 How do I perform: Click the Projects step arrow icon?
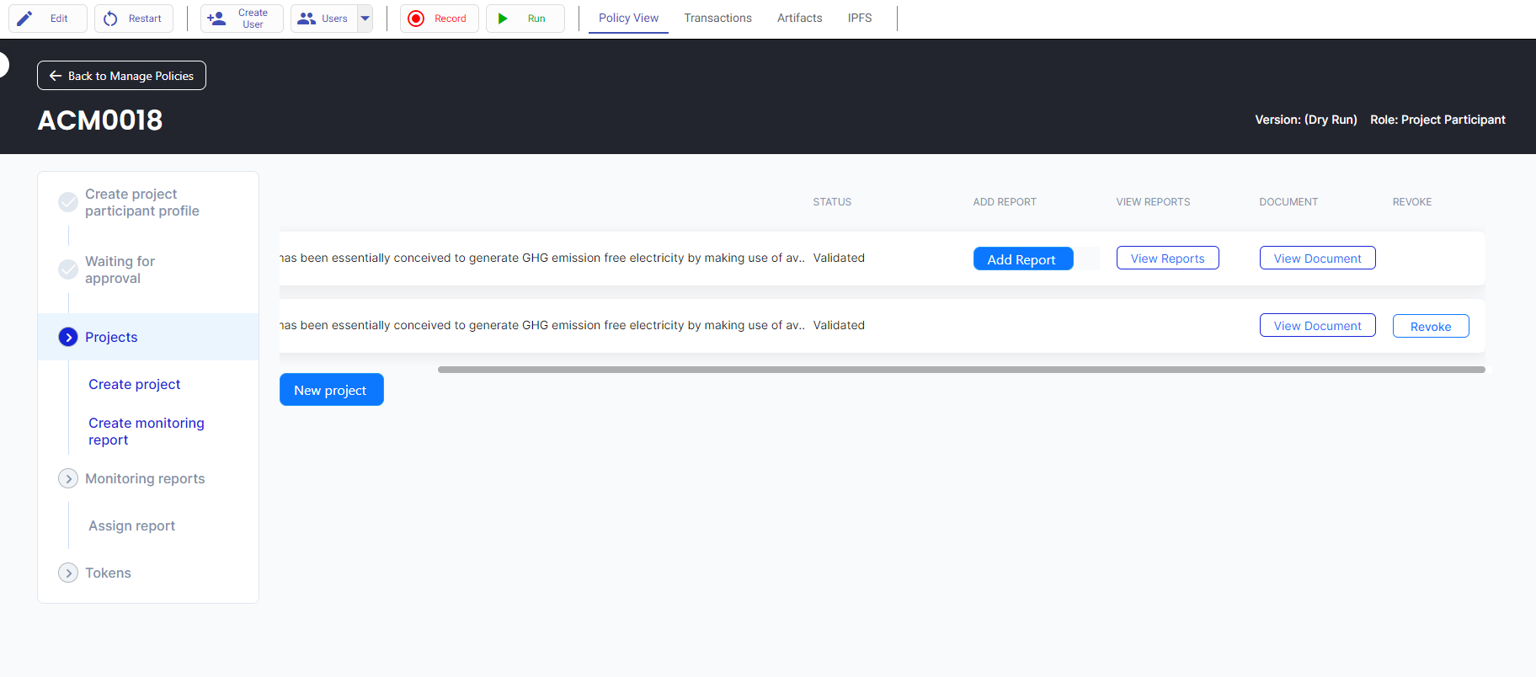tap(68, 338)
